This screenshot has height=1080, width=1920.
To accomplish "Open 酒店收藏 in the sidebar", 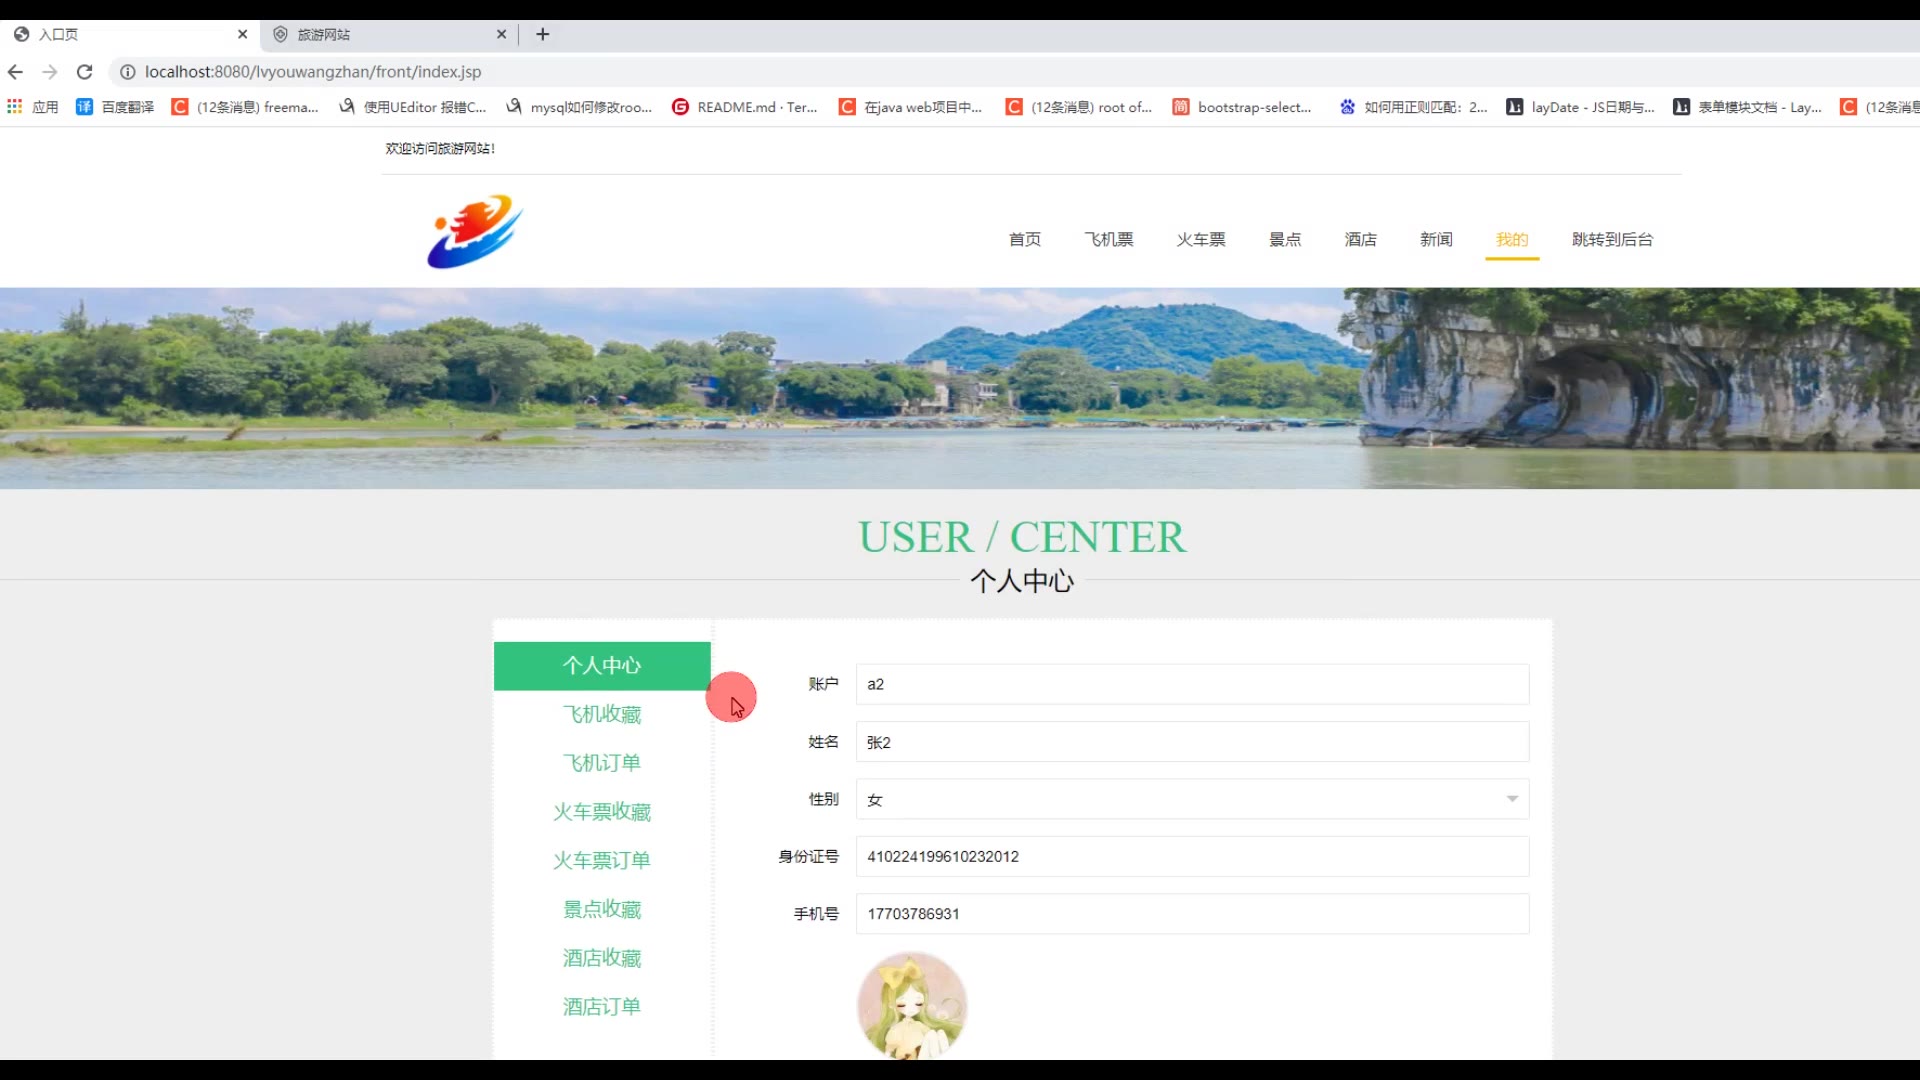I will [602, 958].
